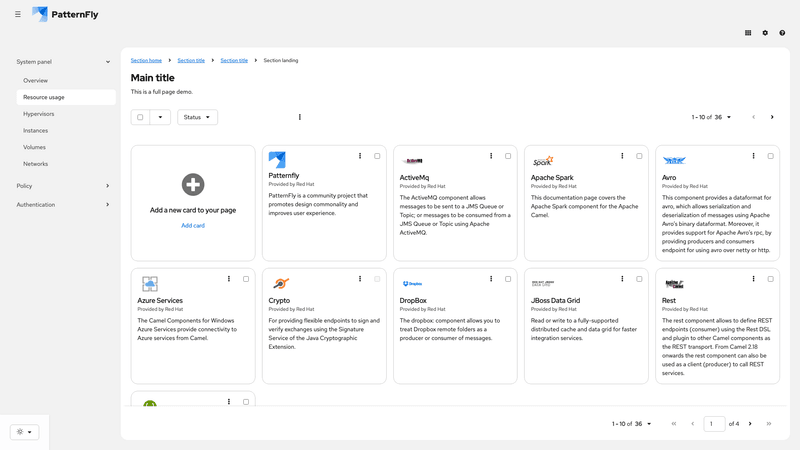Toggle the hamburger navigation menu
This screenshot has width=800, height=450.
[18, 14]
